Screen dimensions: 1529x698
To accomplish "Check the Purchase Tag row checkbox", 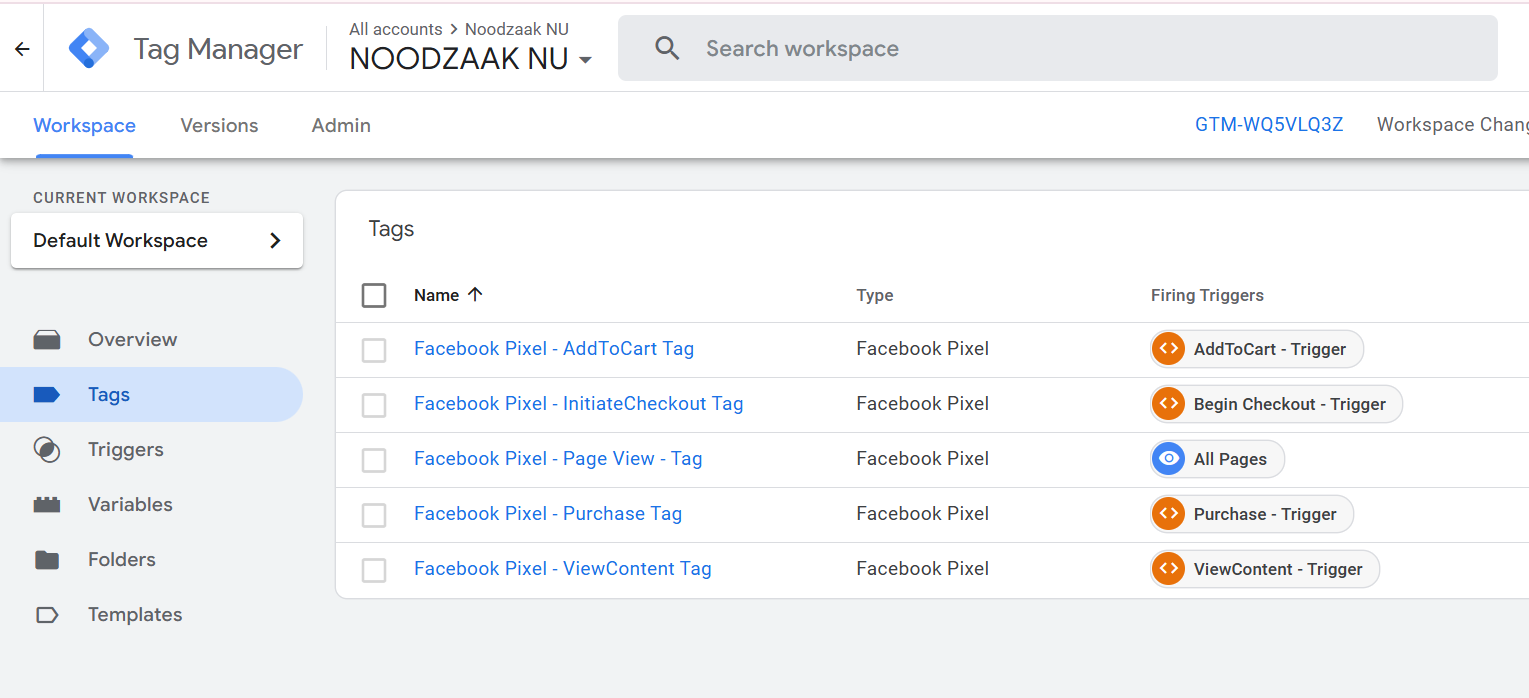I will (374, 515).
